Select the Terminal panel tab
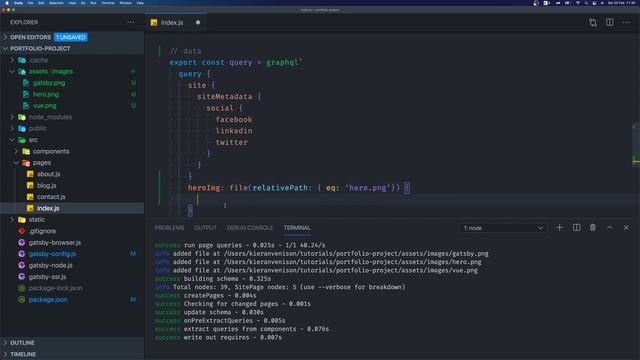Screen dimensions: 640x360 [x=297, y=228]
